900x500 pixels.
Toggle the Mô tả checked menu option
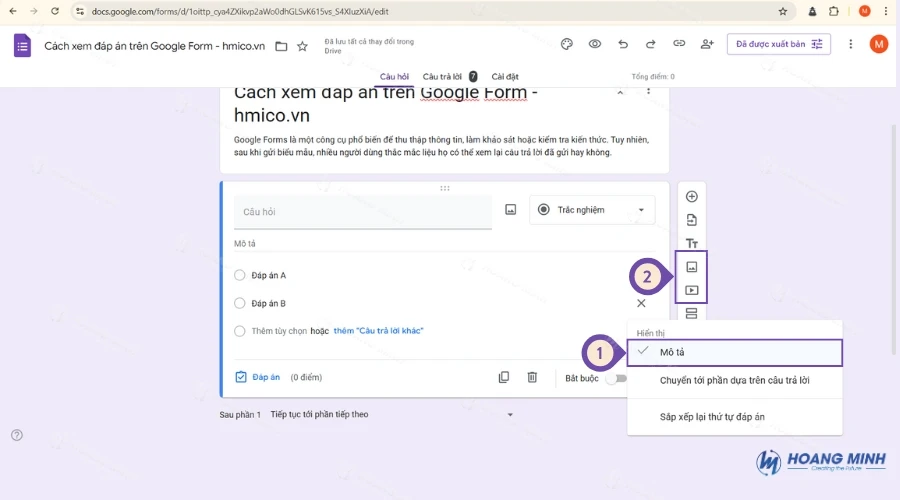point(735,352)
